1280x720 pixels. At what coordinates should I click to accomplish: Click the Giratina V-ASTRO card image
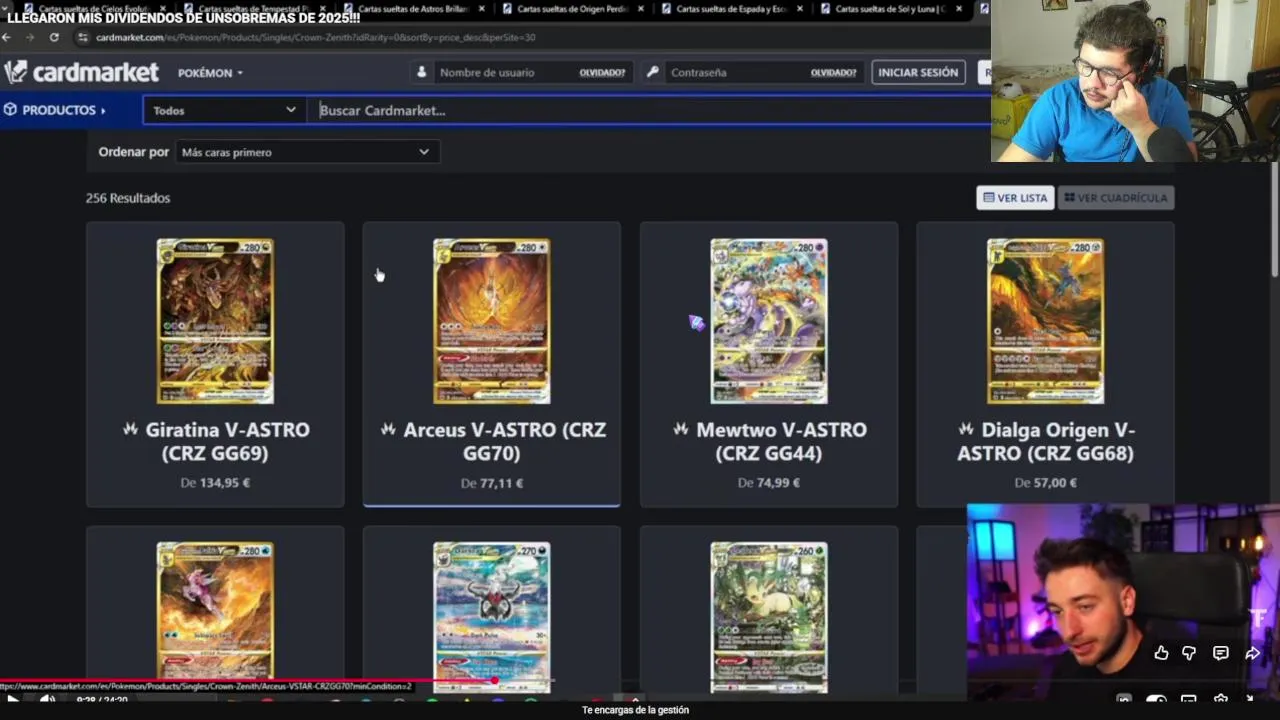click(215, 321)
